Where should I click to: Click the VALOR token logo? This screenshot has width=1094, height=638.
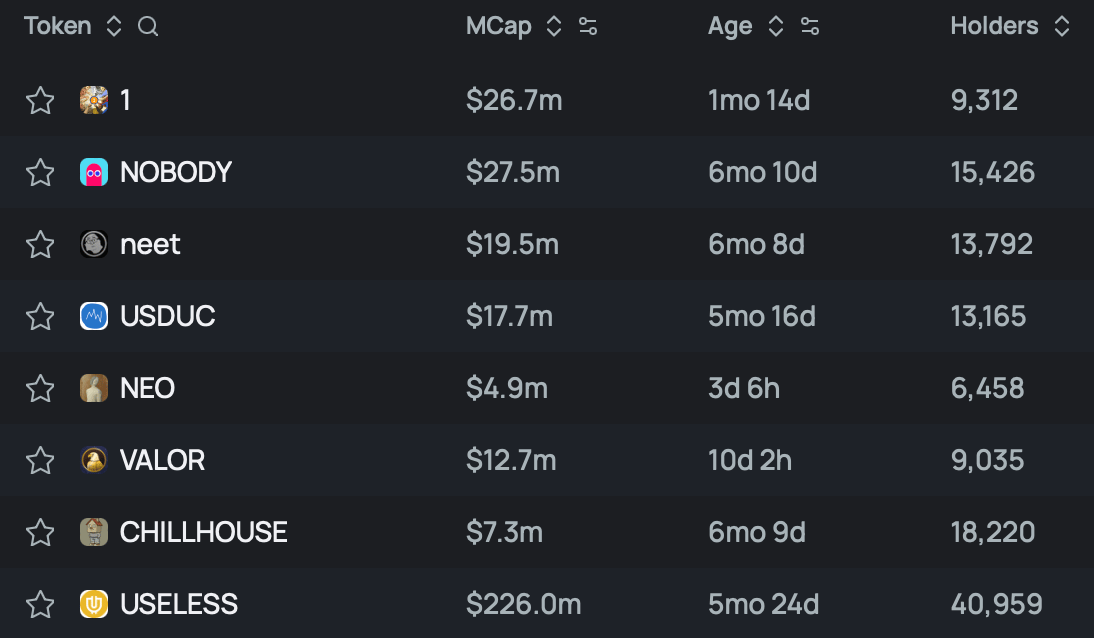pos(94,460)
